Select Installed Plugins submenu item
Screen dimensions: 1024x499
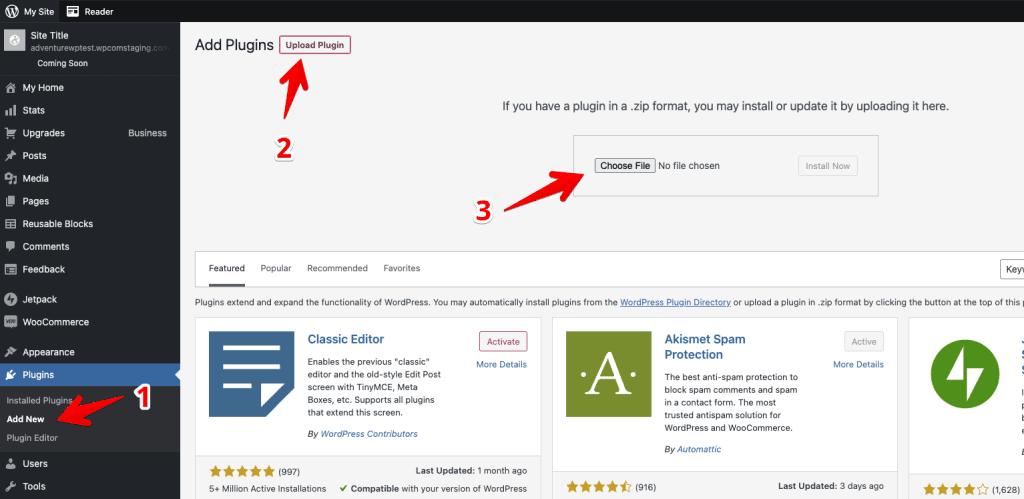click(x=39, y=400)
